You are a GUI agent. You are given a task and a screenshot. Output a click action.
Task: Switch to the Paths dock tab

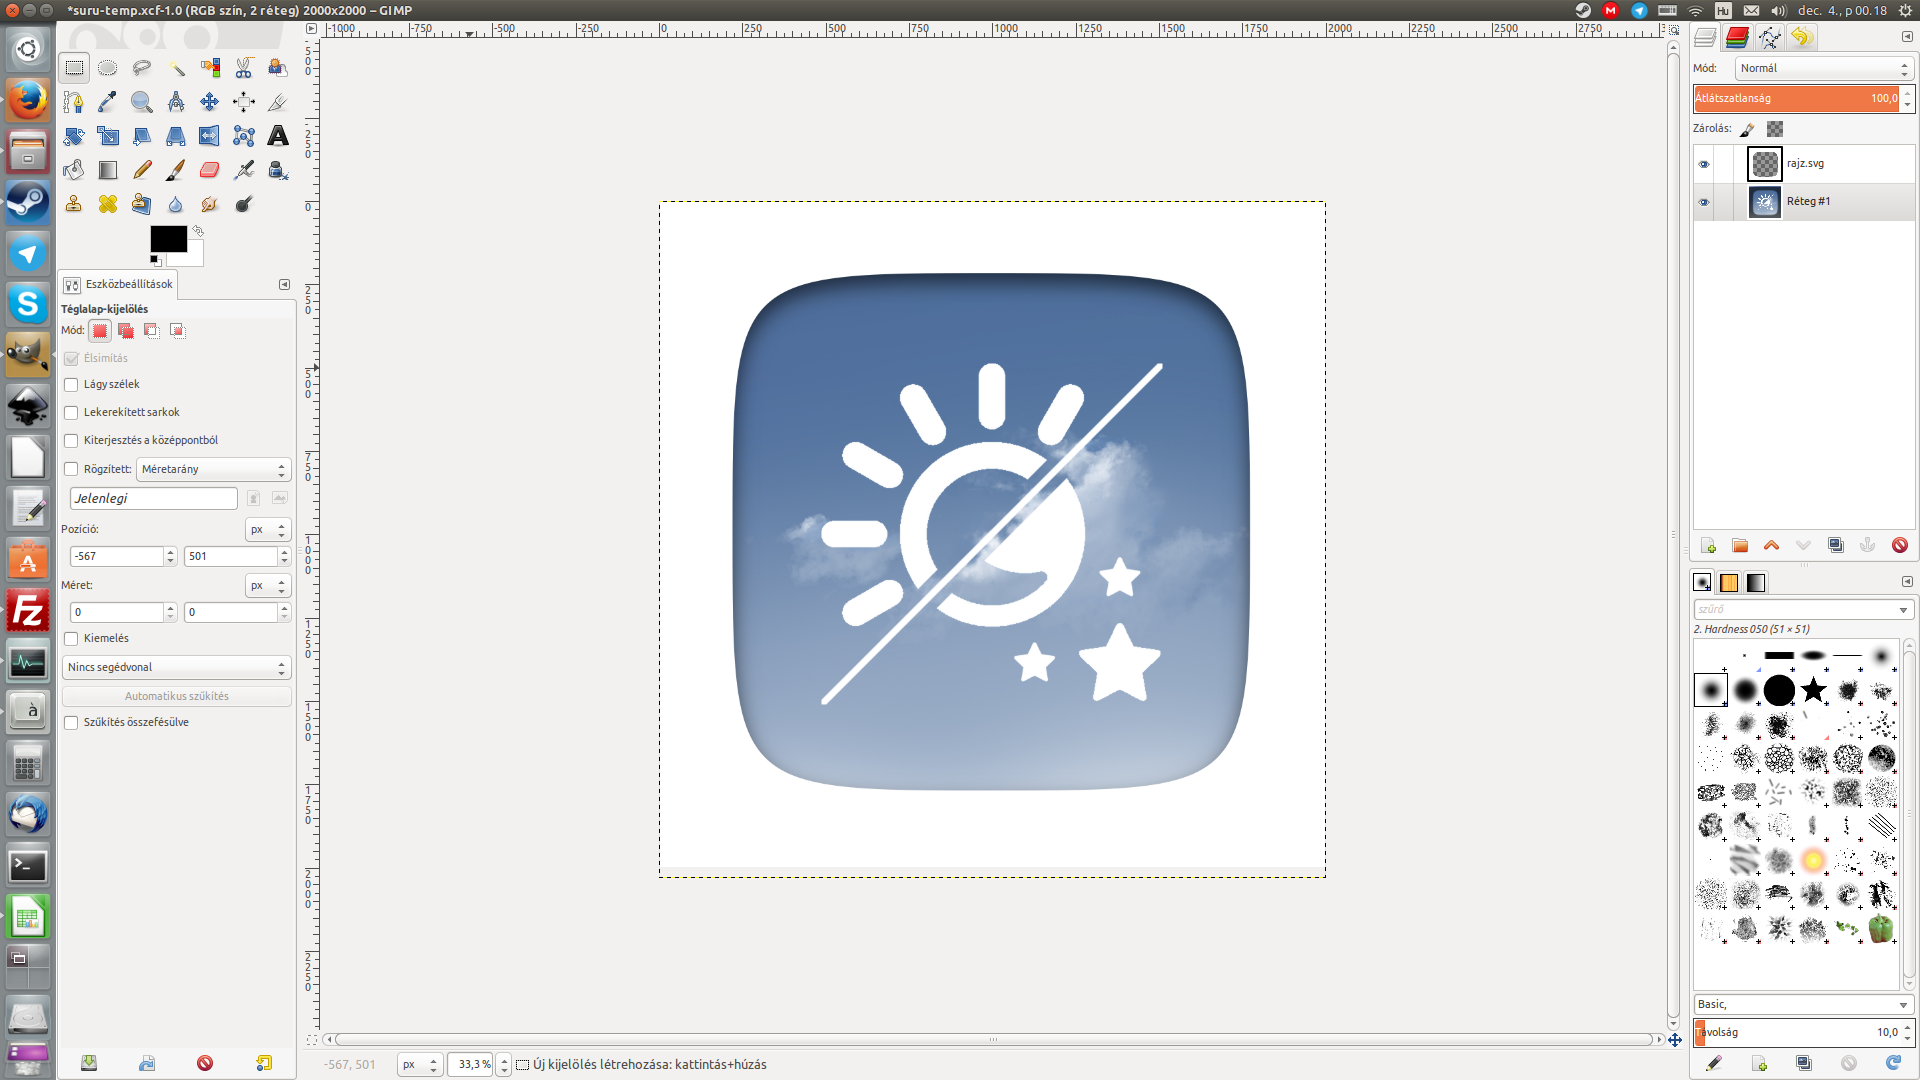tap(1769, 38)
